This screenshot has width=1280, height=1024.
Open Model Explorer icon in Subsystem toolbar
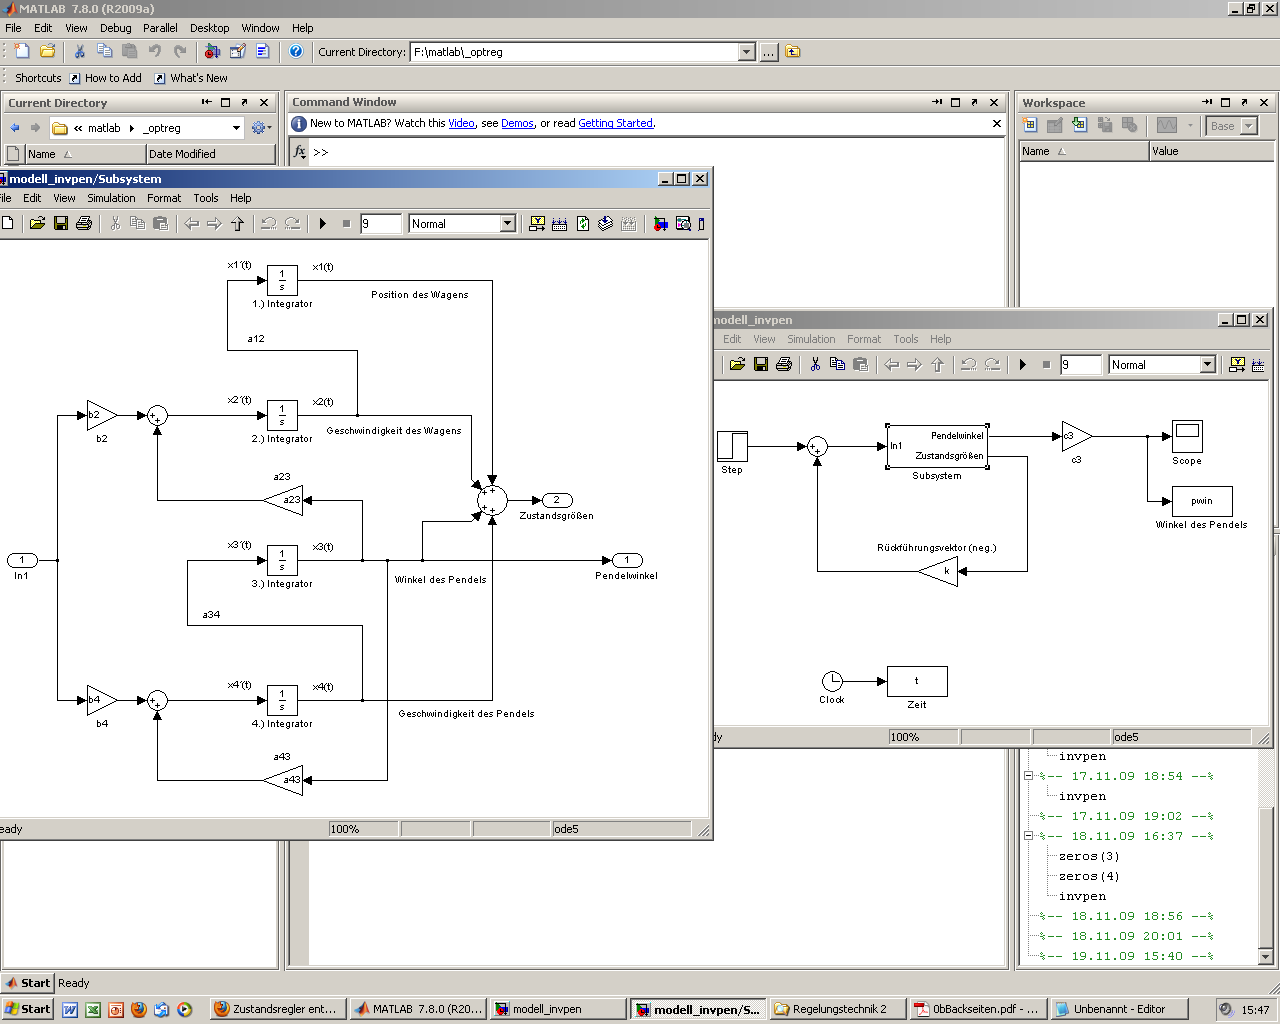coord(683,223)
